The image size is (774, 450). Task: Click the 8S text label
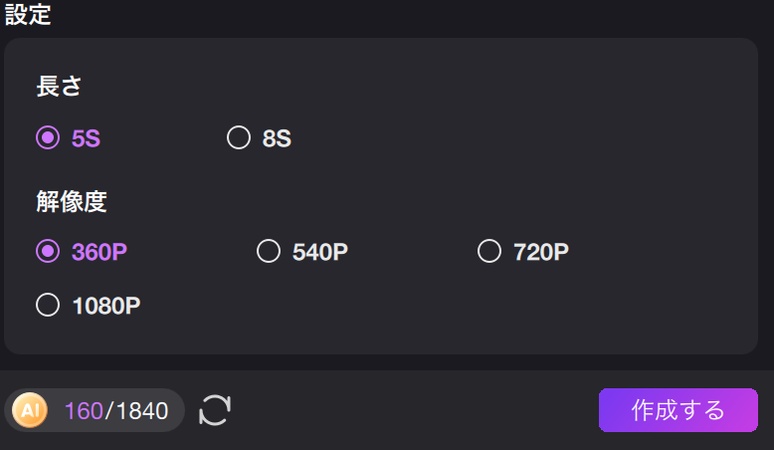pos(277,139)
